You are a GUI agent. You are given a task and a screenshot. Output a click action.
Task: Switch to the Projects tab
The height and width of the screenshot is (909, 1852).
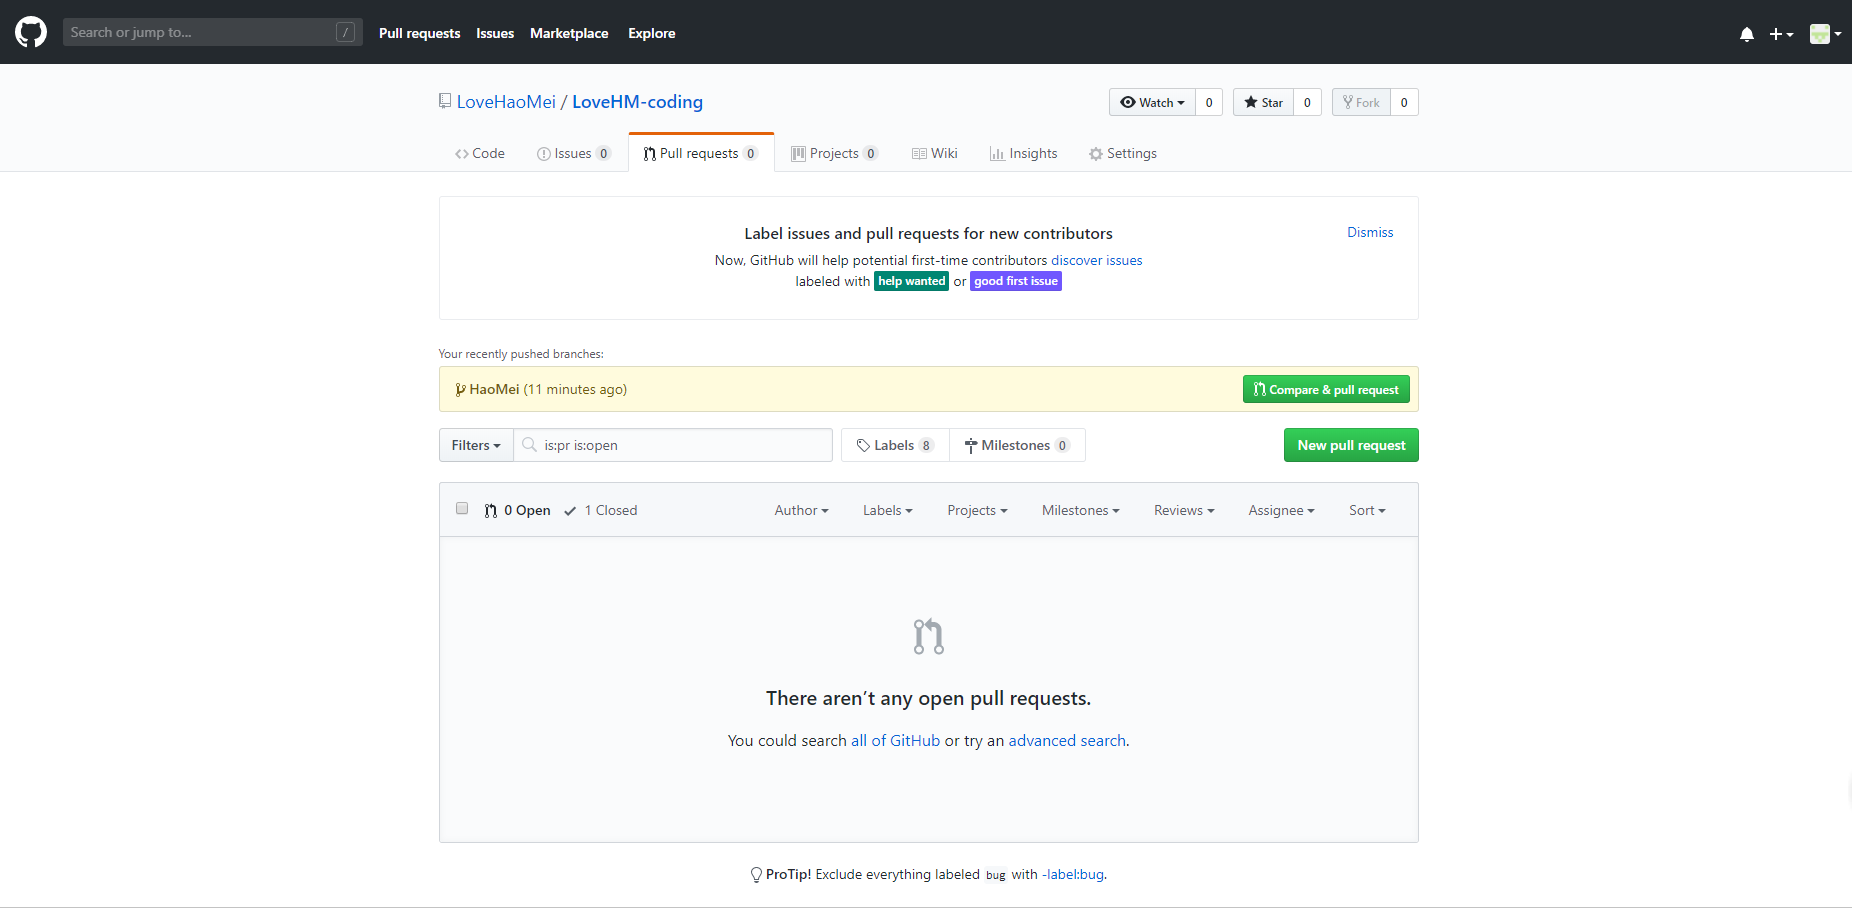pos(834,153)
